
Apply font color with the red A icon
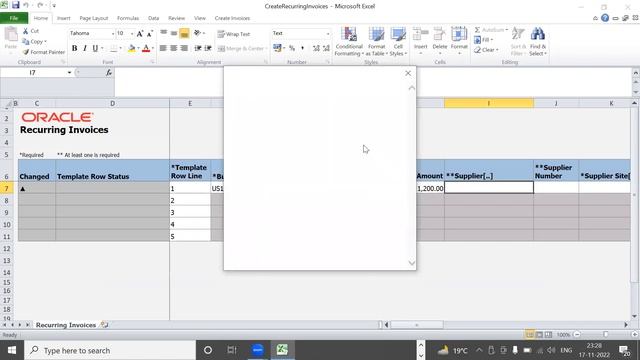tap(146, 49)
